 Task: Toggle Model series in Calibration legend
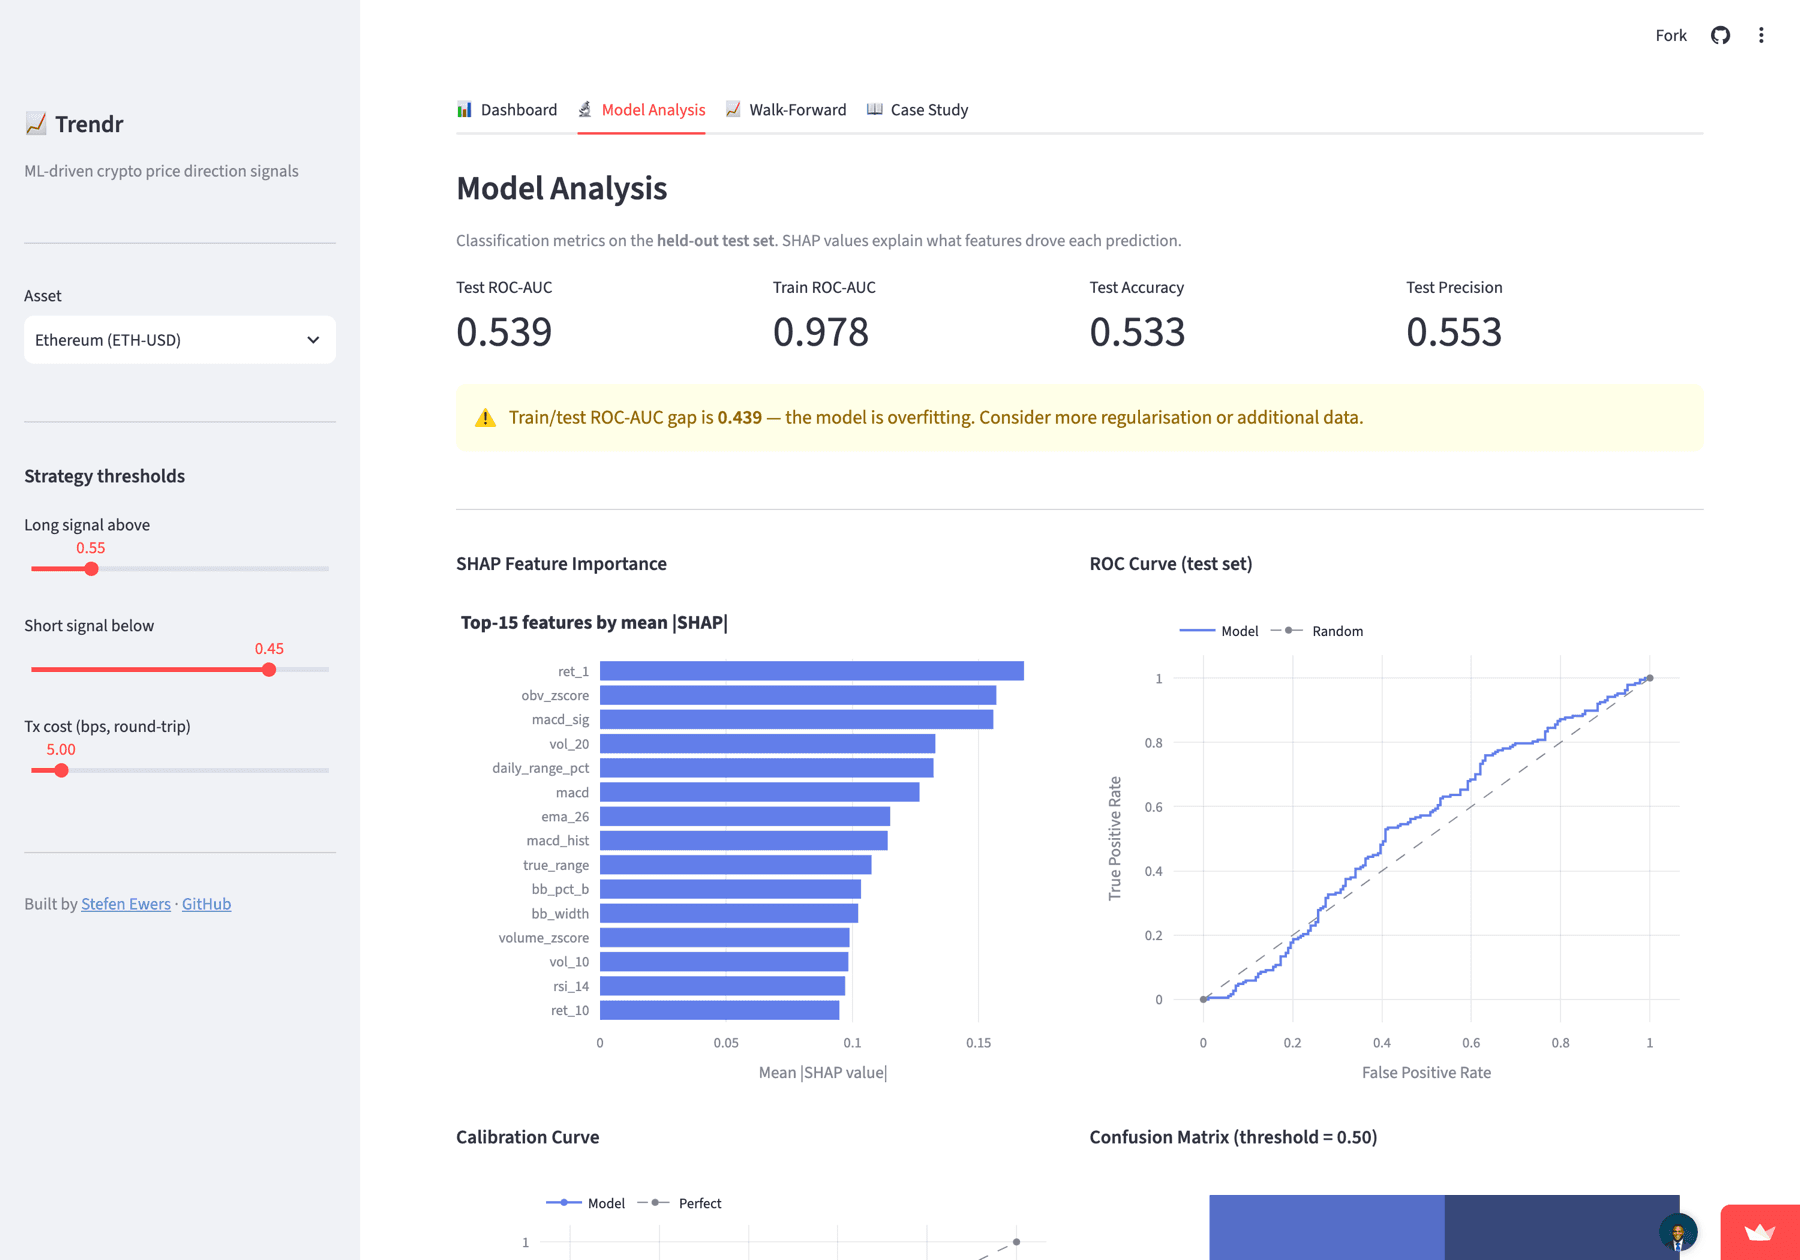(x=586, y=1203)
